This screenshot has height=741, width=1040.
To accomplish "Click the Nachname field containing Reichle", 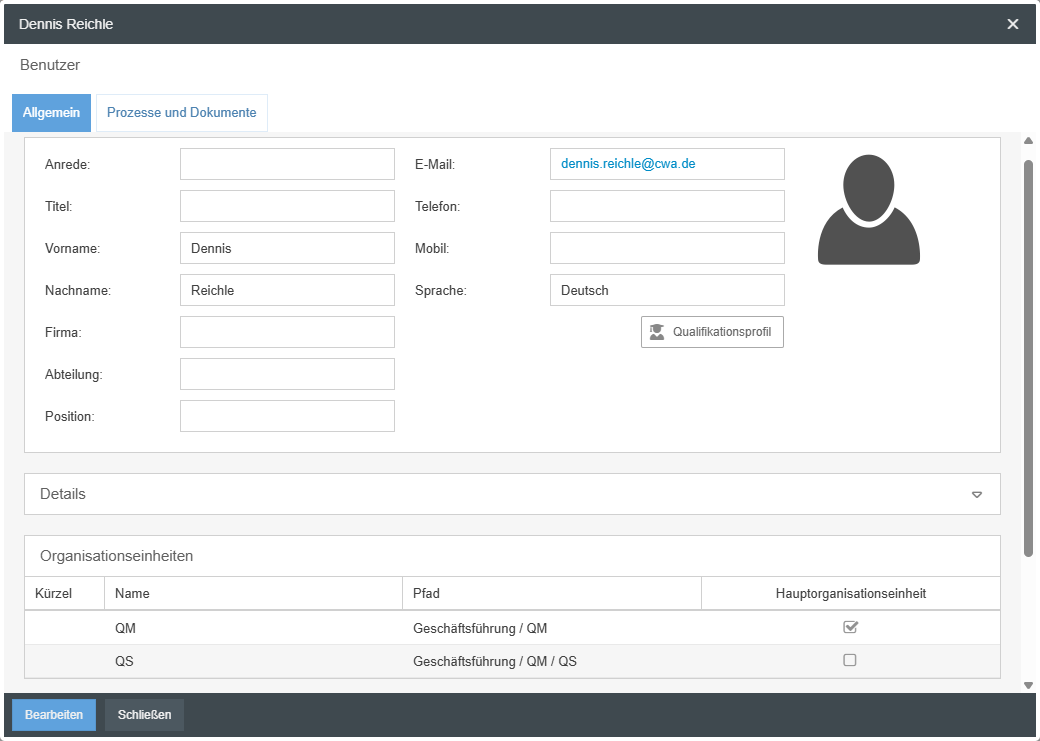I will coord(287,290).
